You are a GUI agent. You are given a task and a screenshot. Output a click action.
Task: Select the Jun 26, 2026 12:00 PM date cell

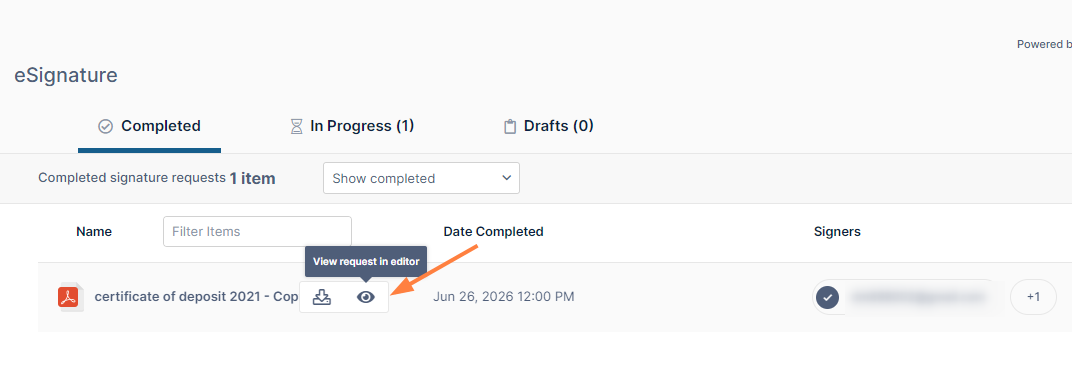click(x=504, y=297)
